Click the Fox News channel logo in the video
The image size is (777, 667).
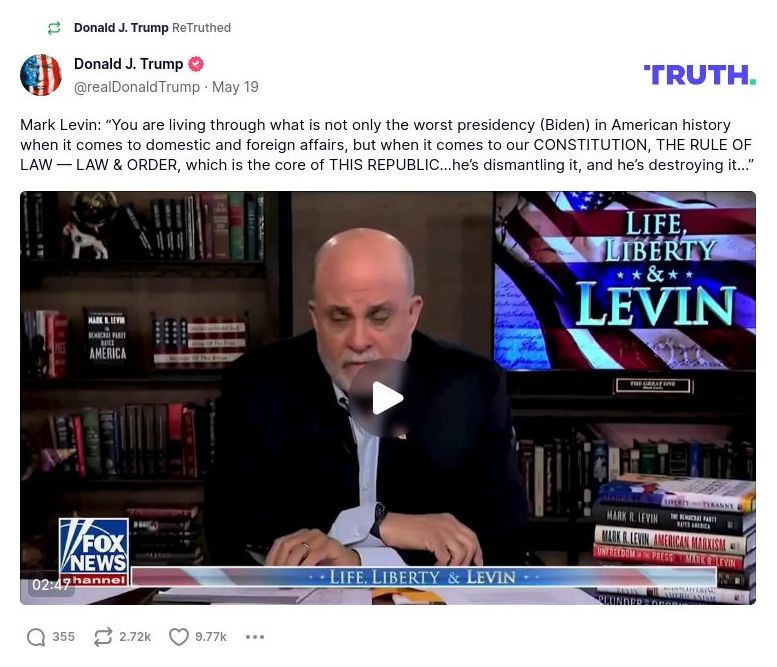pyautogui.click(x=94, y=552)
